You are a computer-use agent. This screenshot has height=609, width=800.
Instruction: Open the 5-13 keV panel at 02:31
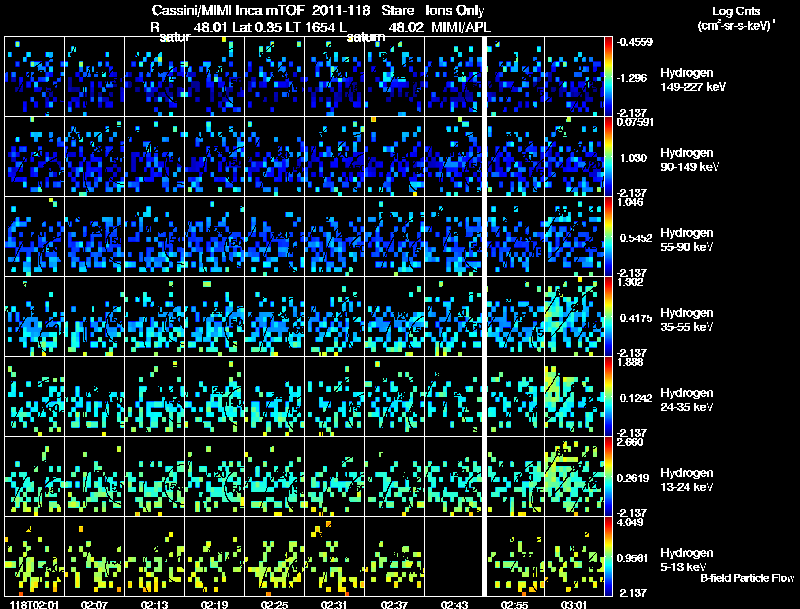click(x=335, y=557)
